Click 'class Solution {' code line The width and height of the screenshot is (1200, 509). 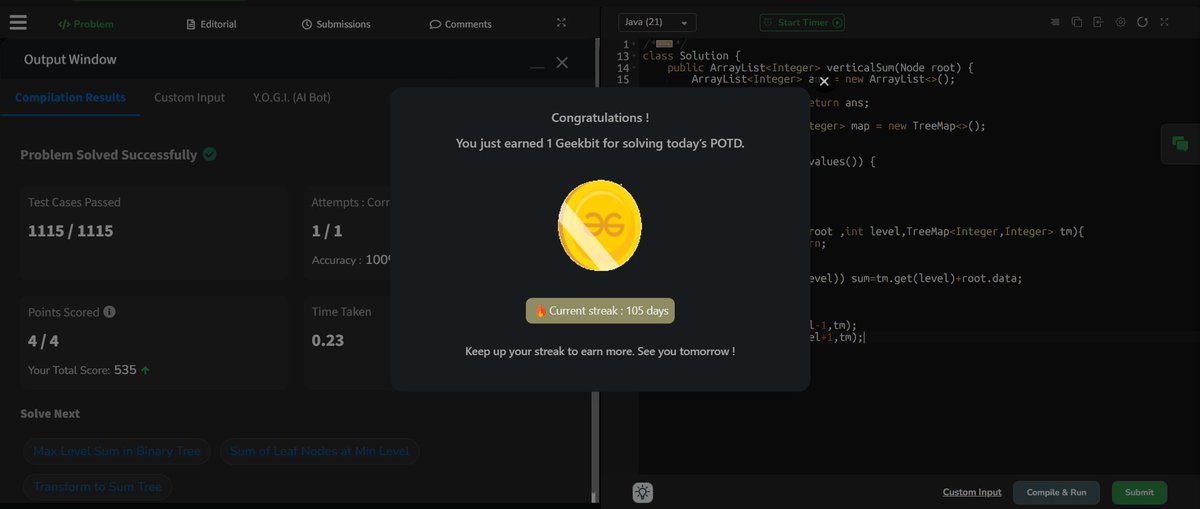coord(691,56)
